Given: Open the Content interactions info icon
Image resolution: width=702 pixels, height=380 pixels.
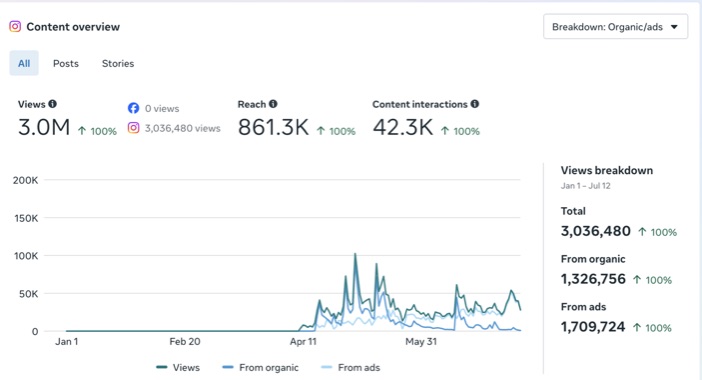Looking at the screenshot, I should (x=475, y=104).
